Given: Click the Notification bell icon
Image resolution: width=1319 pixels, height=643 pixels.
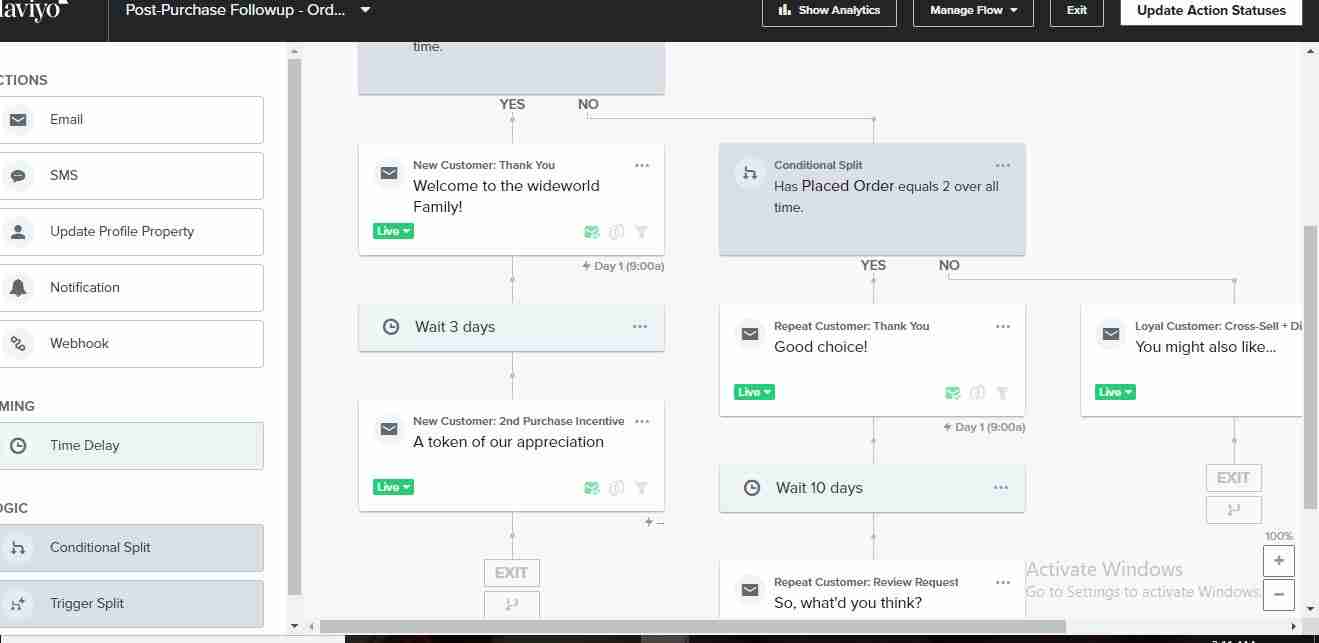Looking at the screenshot, I should [x=18, y=288].
